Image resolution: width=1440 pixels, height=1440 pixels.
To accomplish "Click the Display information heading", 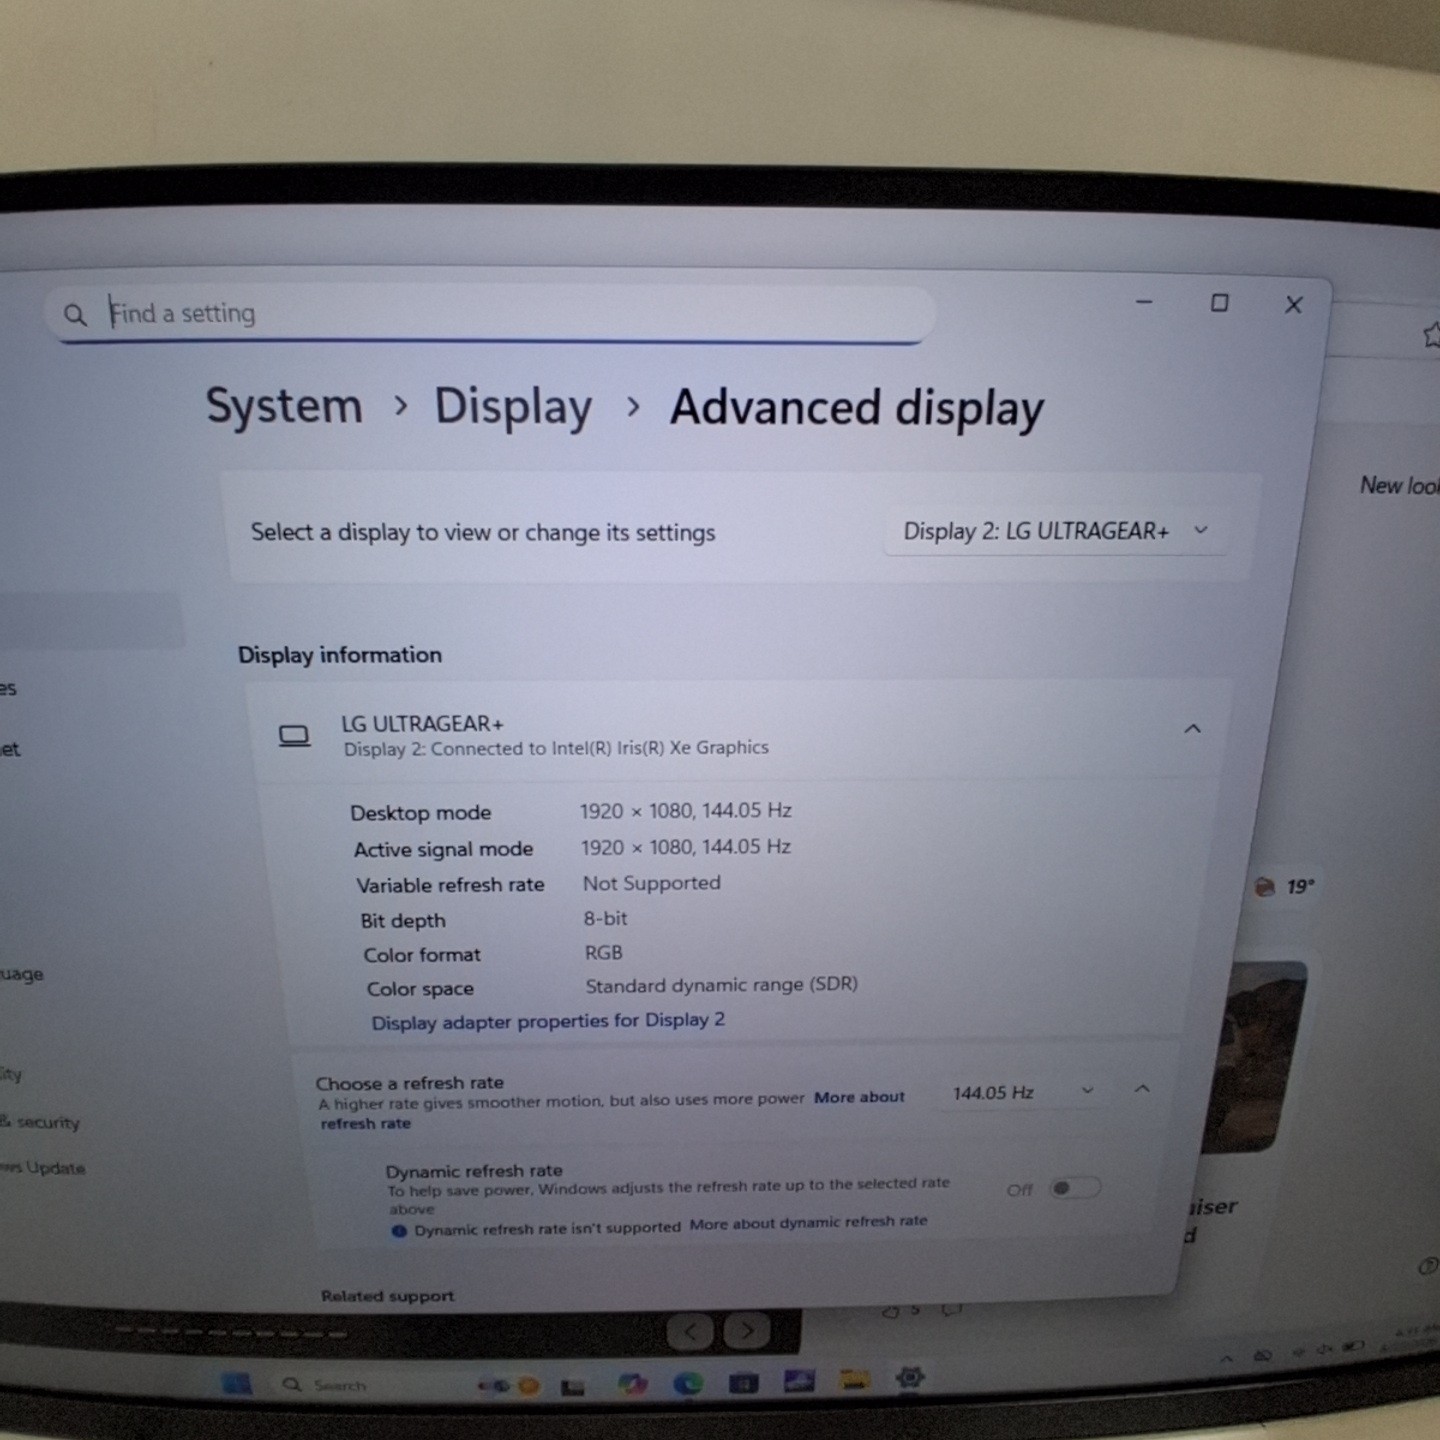I will [x=340, y=655].
